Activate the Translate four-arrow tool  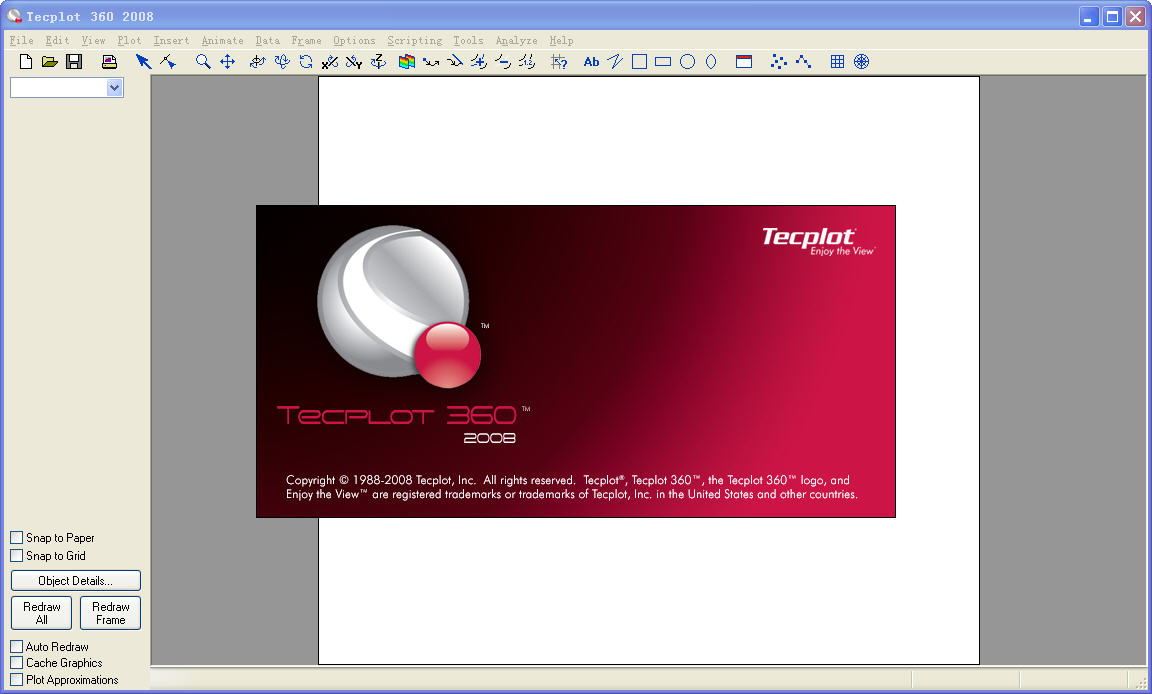[x=228, y=62]
